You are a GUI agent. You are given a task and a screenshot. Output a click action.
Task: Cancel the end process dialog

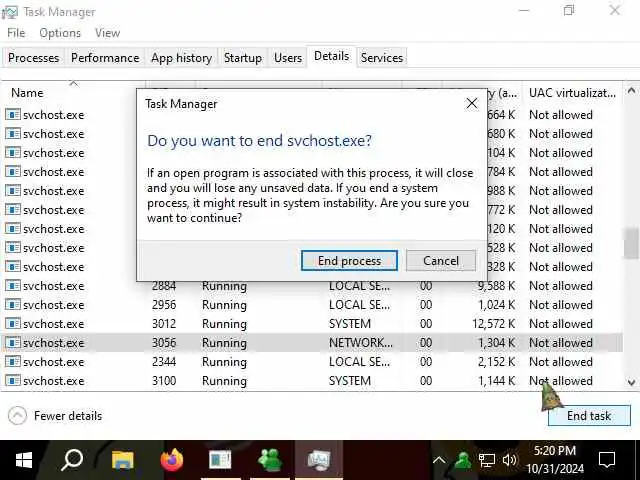441,260
